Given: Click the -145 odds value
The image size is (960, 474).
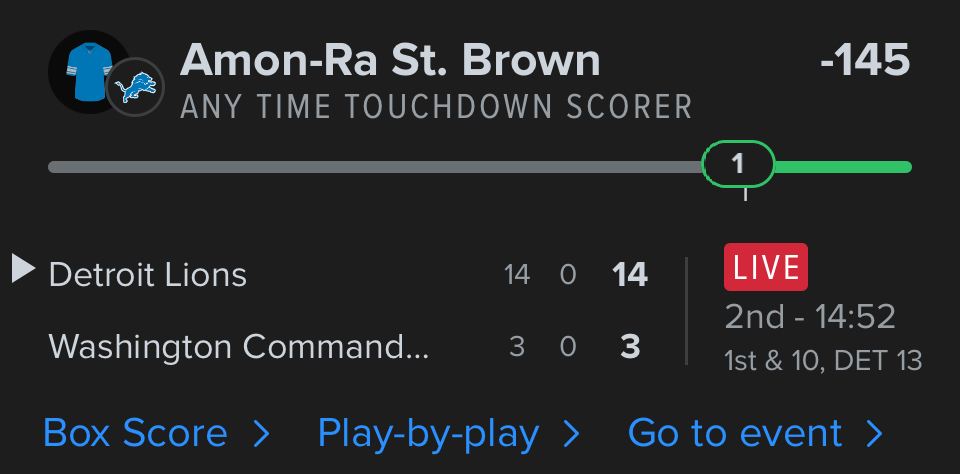Looking at the screenshot, I should (x=865, y=61).
